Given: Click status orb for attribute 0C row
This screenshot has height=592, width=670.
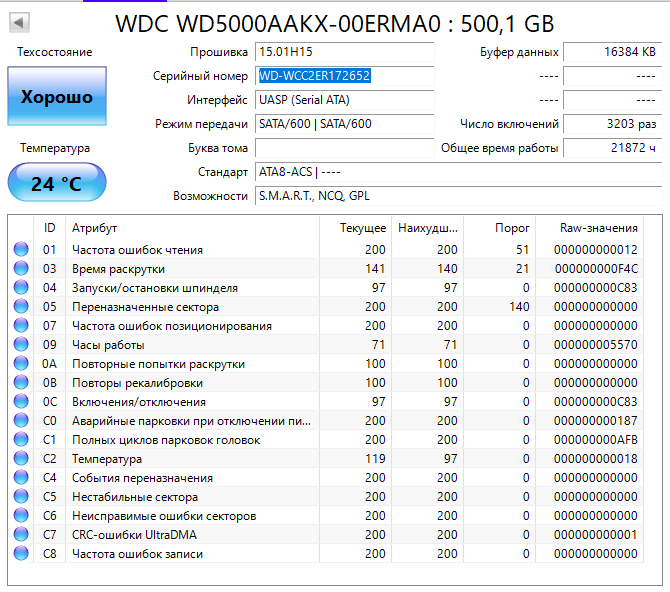Looking at the screenshot, I should [21, 401].
